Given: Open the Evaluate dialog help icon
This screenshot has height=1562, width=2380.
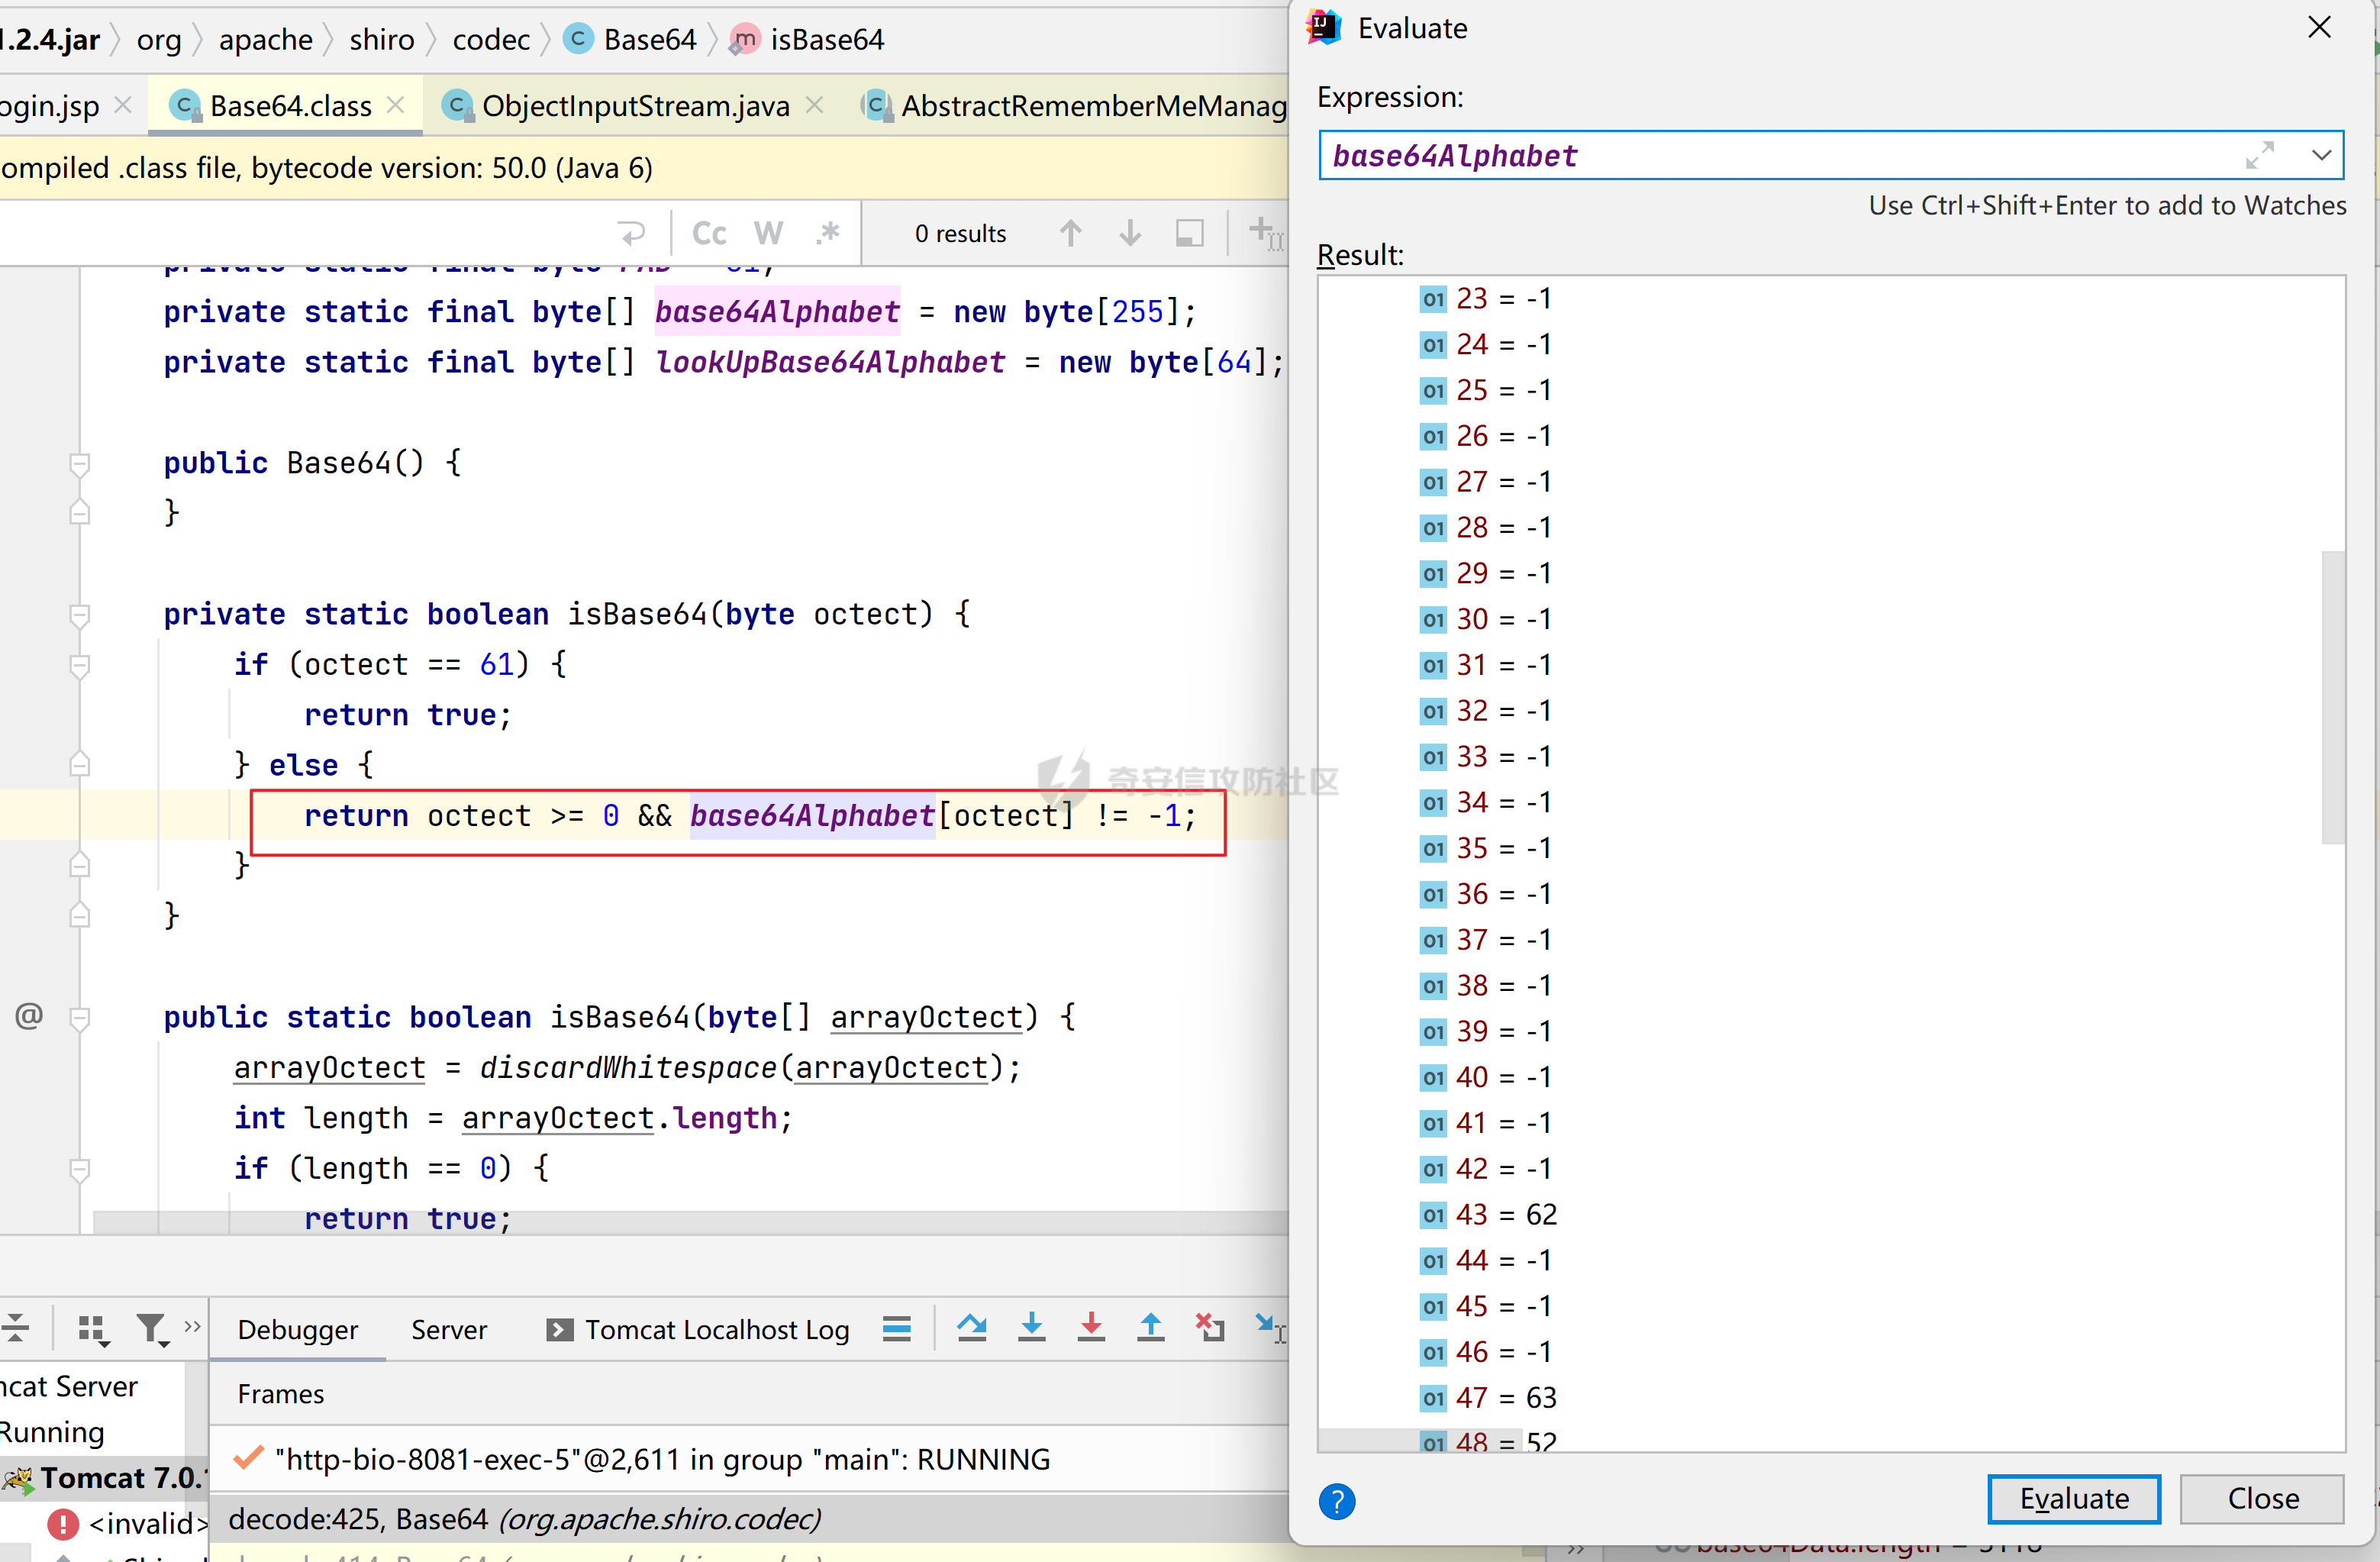Looking at the screenshot, I should click(1337, 1501).
